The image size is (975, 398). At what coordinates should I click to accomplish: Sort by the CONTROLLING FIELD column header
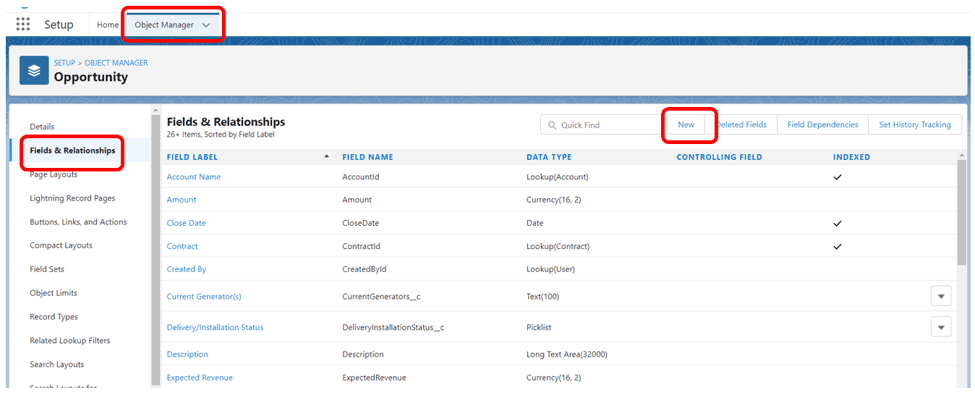(x=719, y=157)
